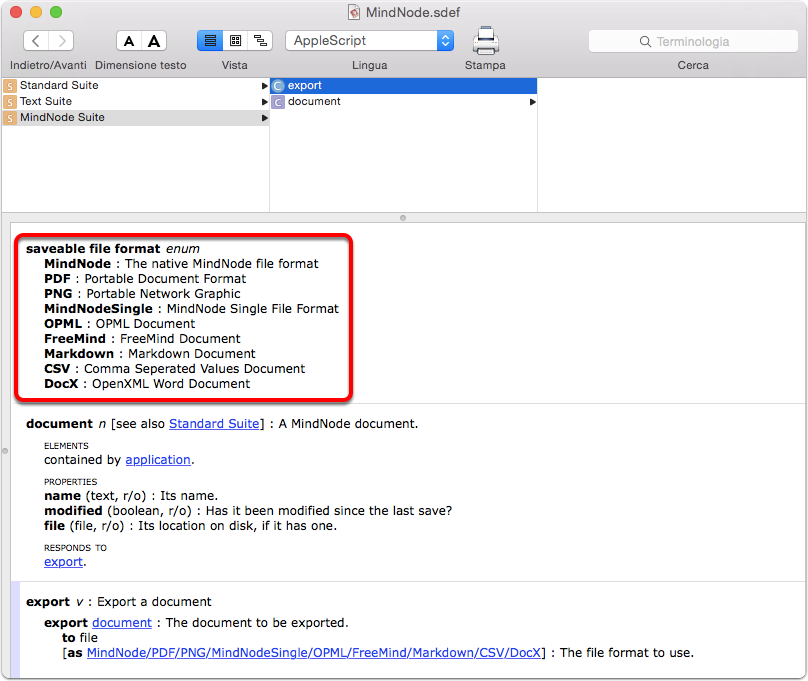Select Standard Suite in the list
808x681 pixels.
point(136,86)
